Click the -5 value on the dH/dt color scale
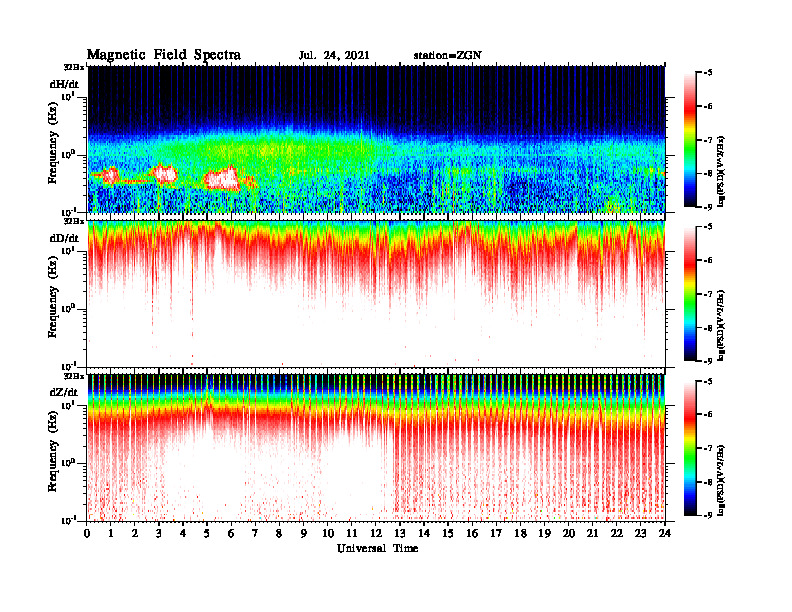The height and width of the screenshot is (612, 792). (x=706, y=73)
